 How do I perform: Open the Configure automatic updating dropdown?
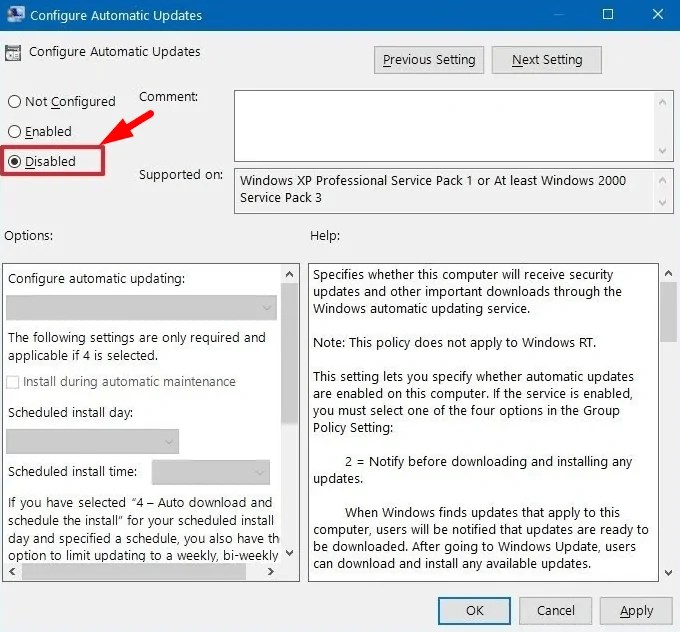tap(141, 308)
